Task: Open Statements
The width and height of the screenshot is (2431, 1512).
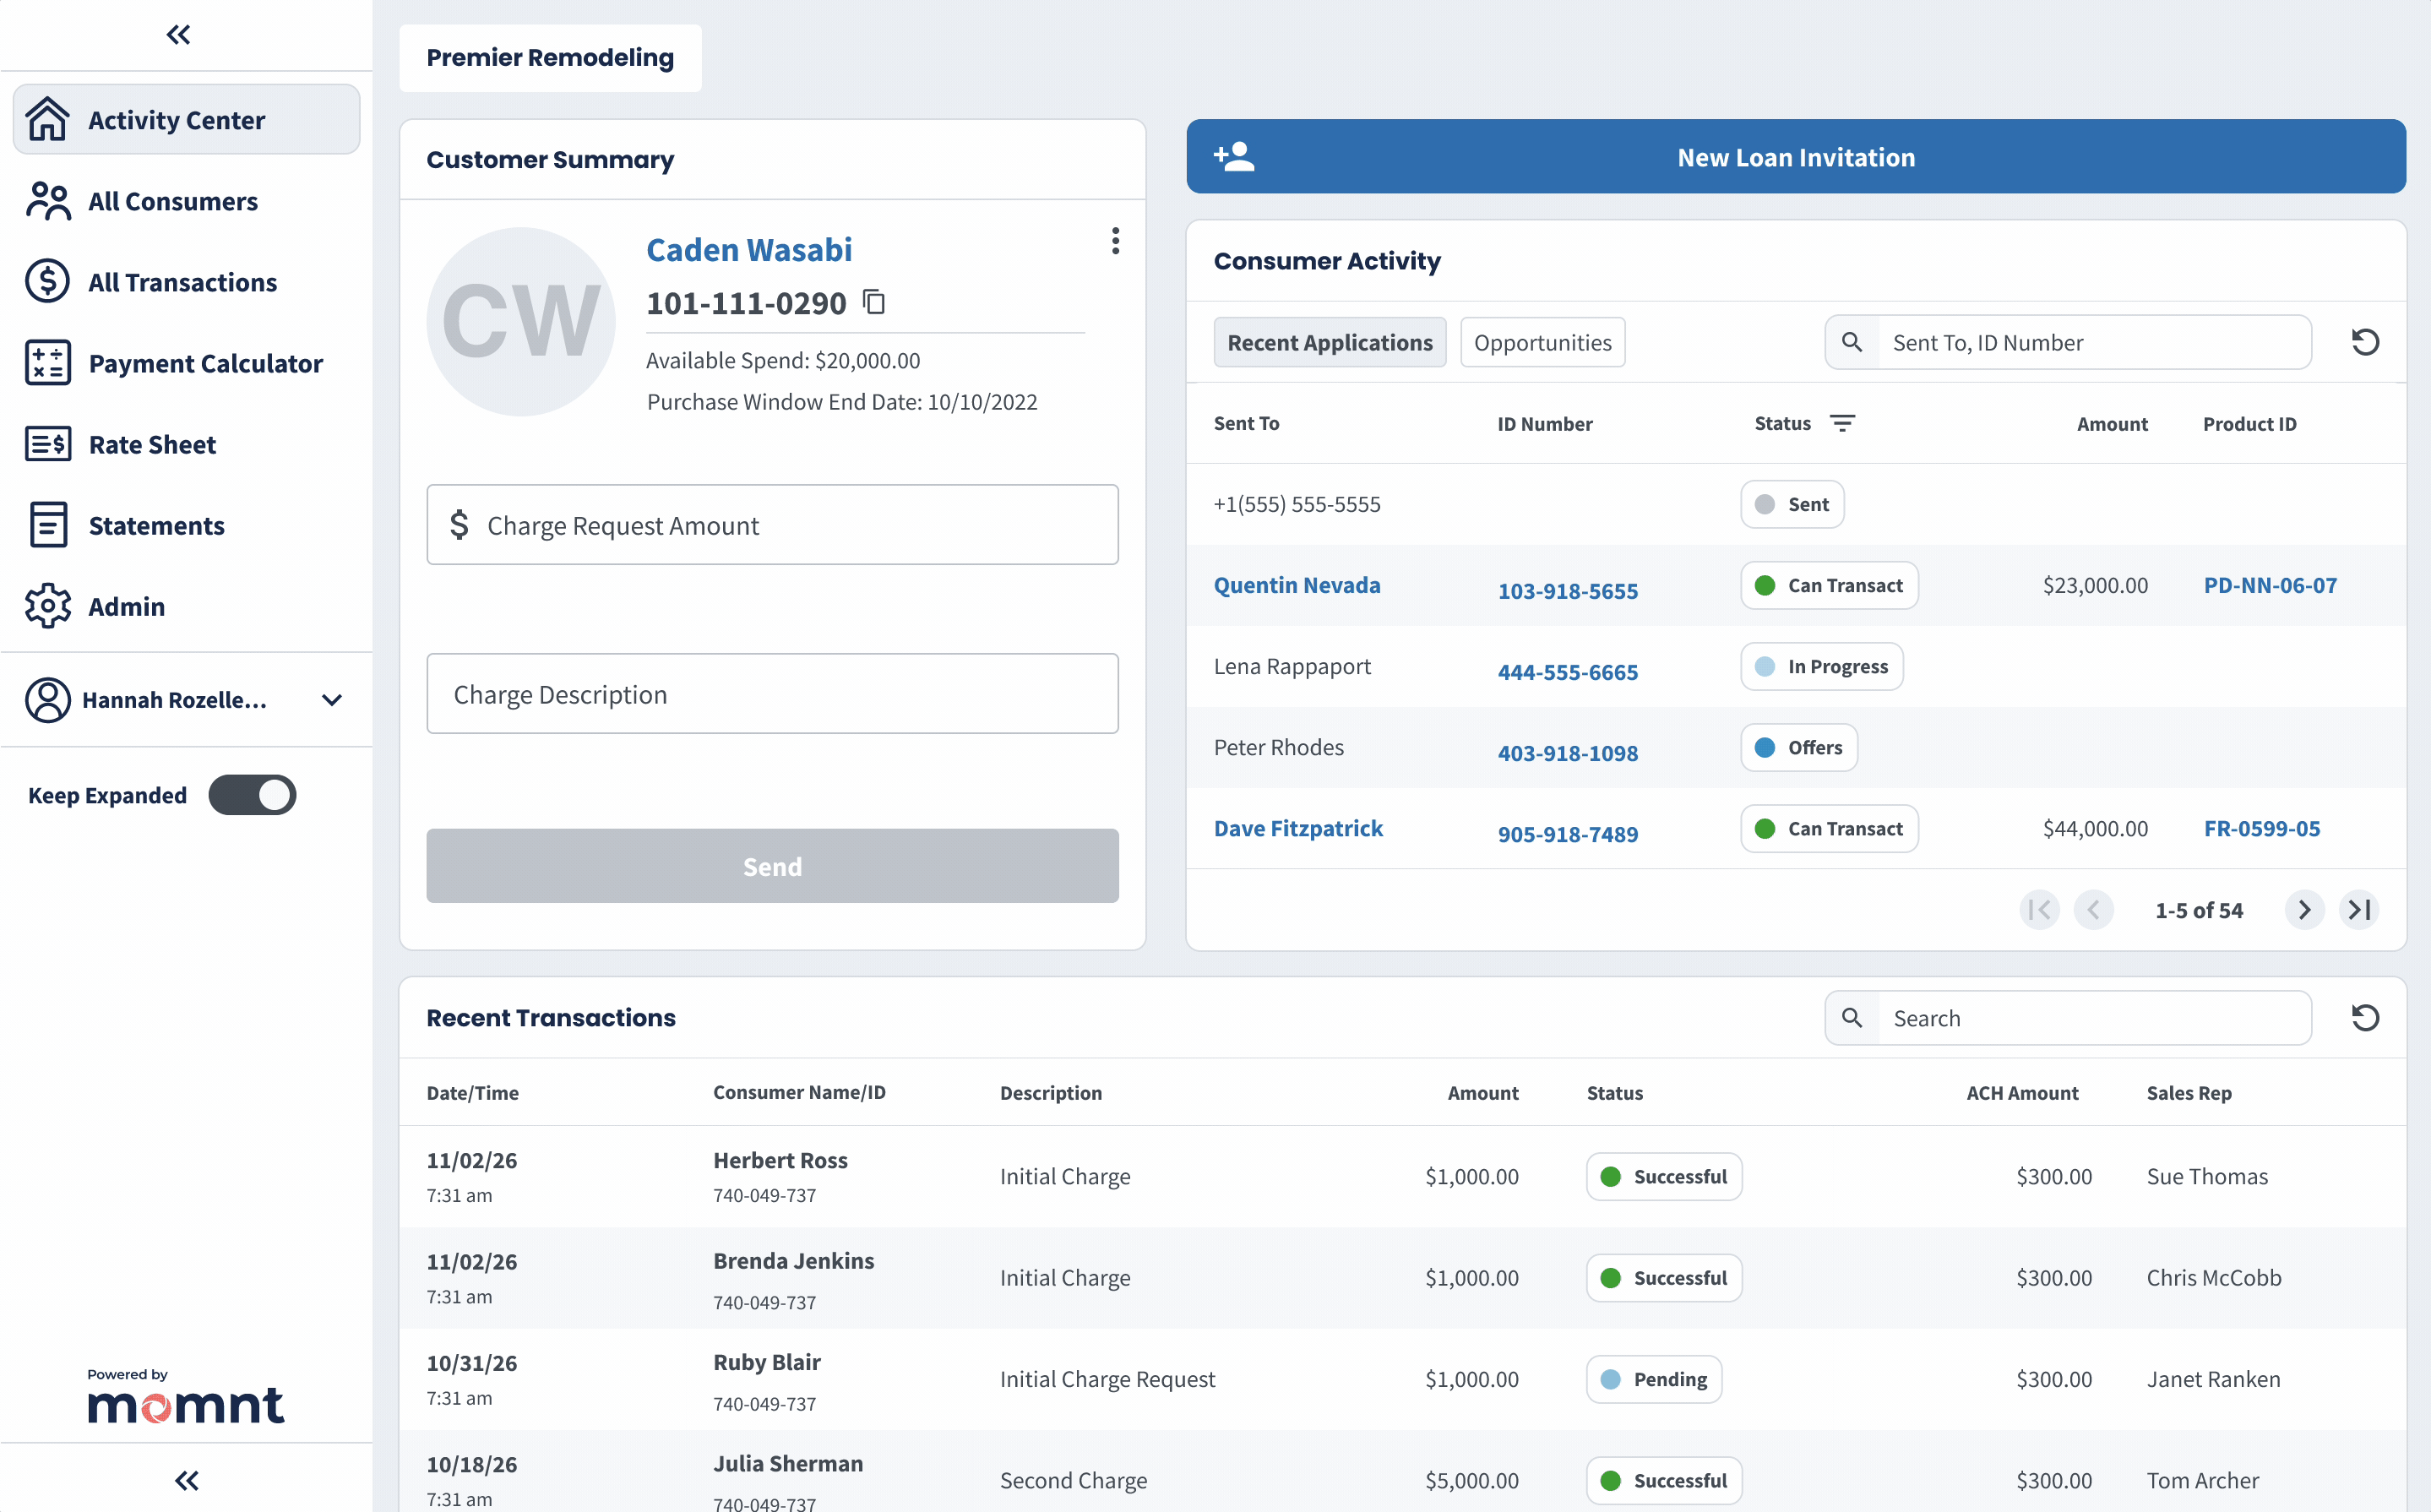Action: [x=156, y=525]
